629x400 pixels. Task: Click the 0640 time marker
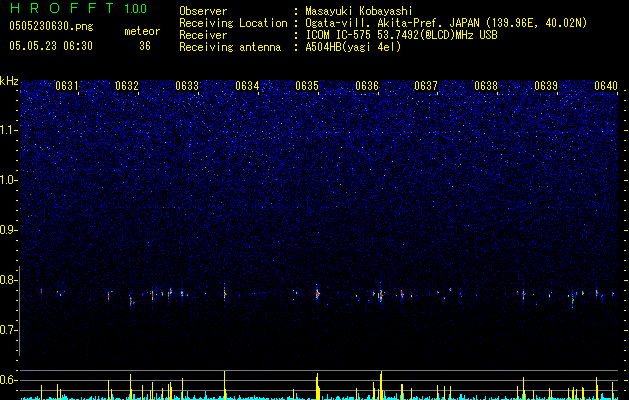(606, 86)
